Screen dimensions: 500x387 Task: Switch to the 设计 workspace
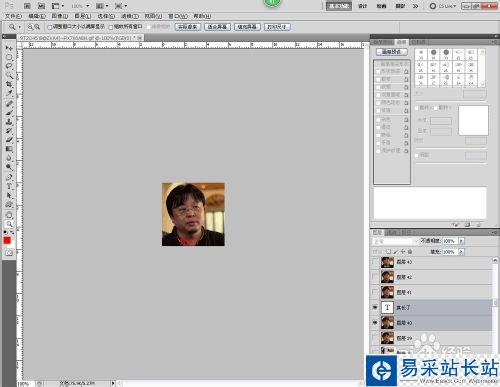[362, 6]
